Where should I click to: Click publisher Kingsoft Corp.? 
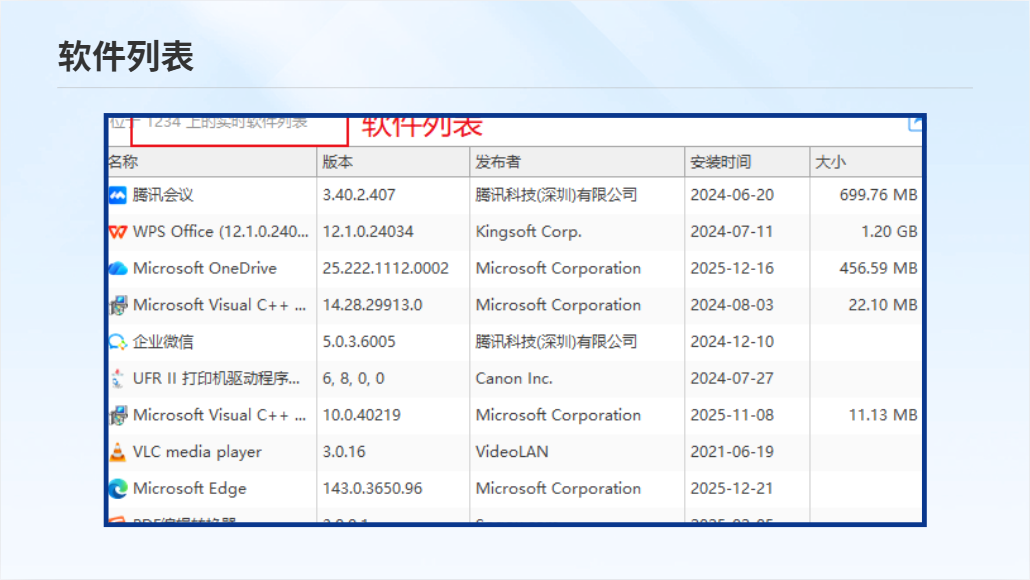529,232
